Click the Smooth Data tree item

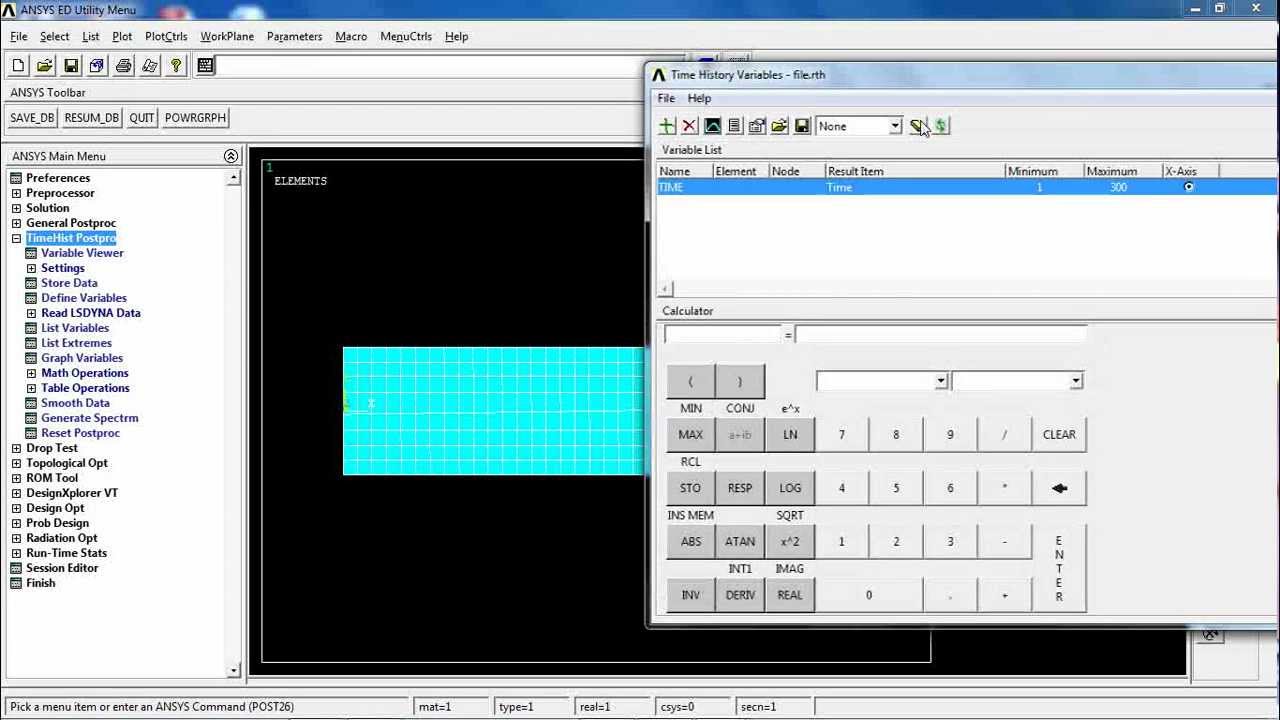[75, 403]
